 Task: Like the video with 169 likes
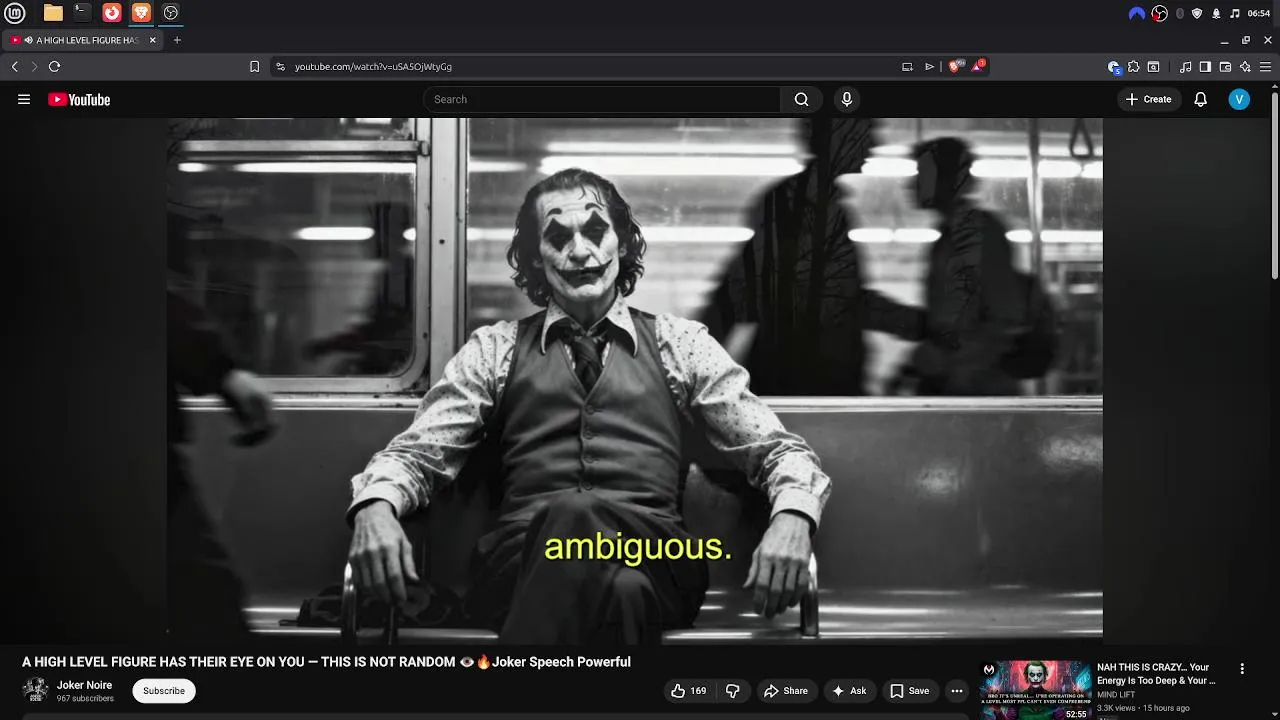688,691
